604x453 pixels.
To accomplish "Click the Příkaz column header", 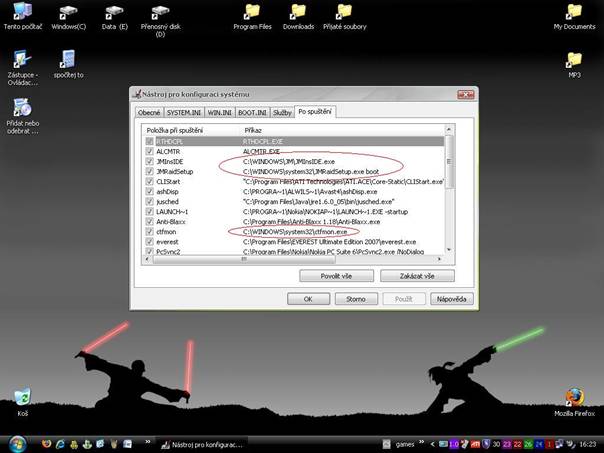I will pyautogui.click(x=342, y=130).
